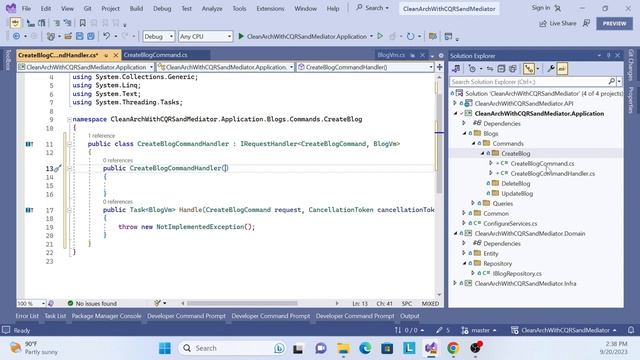Open the Output tab
Viewport: 640px width, 360px height.
409,316
